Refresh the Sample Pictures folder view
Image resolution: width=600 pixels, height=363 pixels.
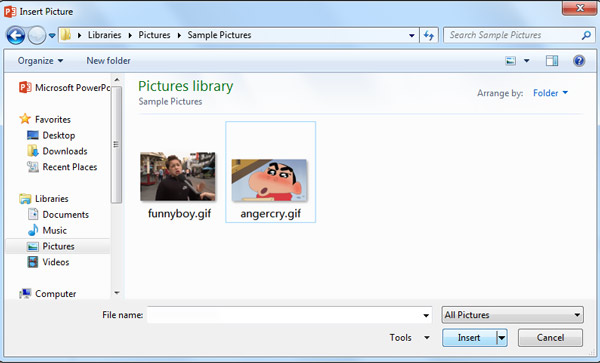tap(429, 35)
